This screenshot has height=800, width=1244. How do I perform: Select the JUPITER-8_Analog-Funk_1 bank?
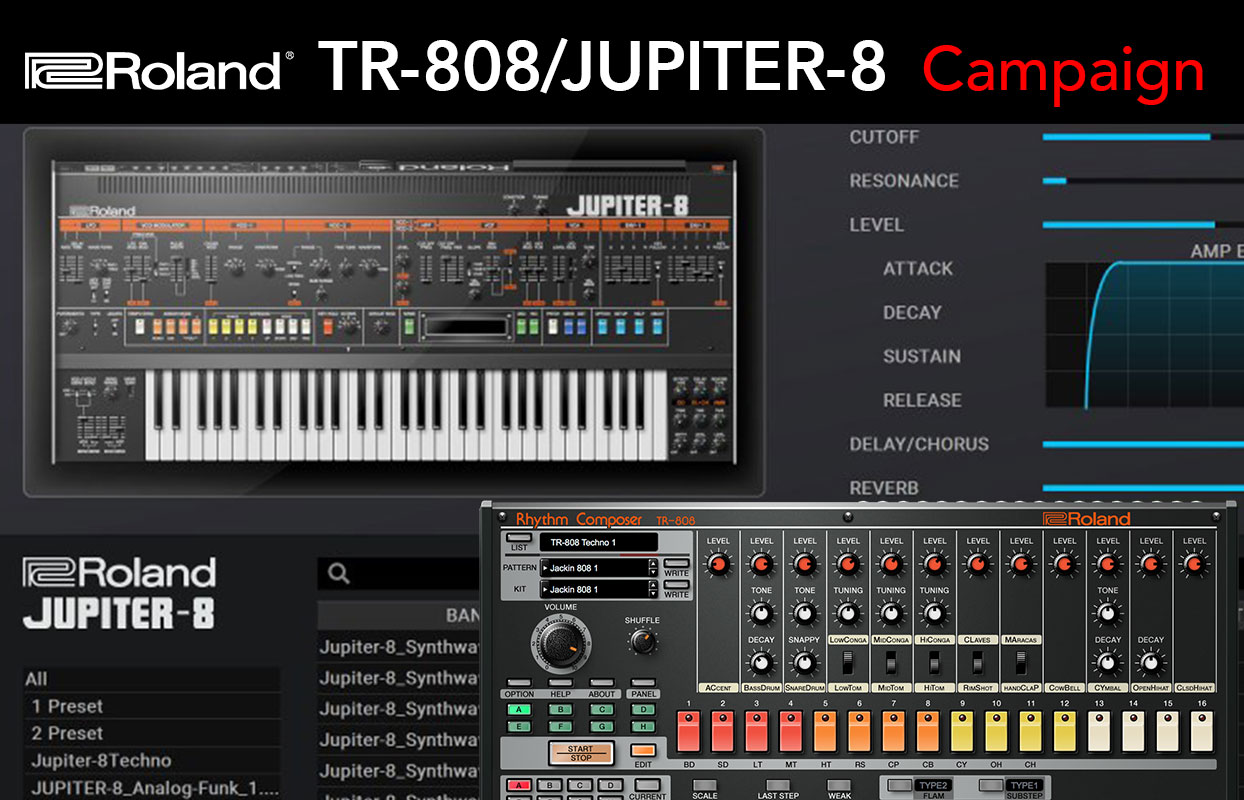(x=152, y=787)
